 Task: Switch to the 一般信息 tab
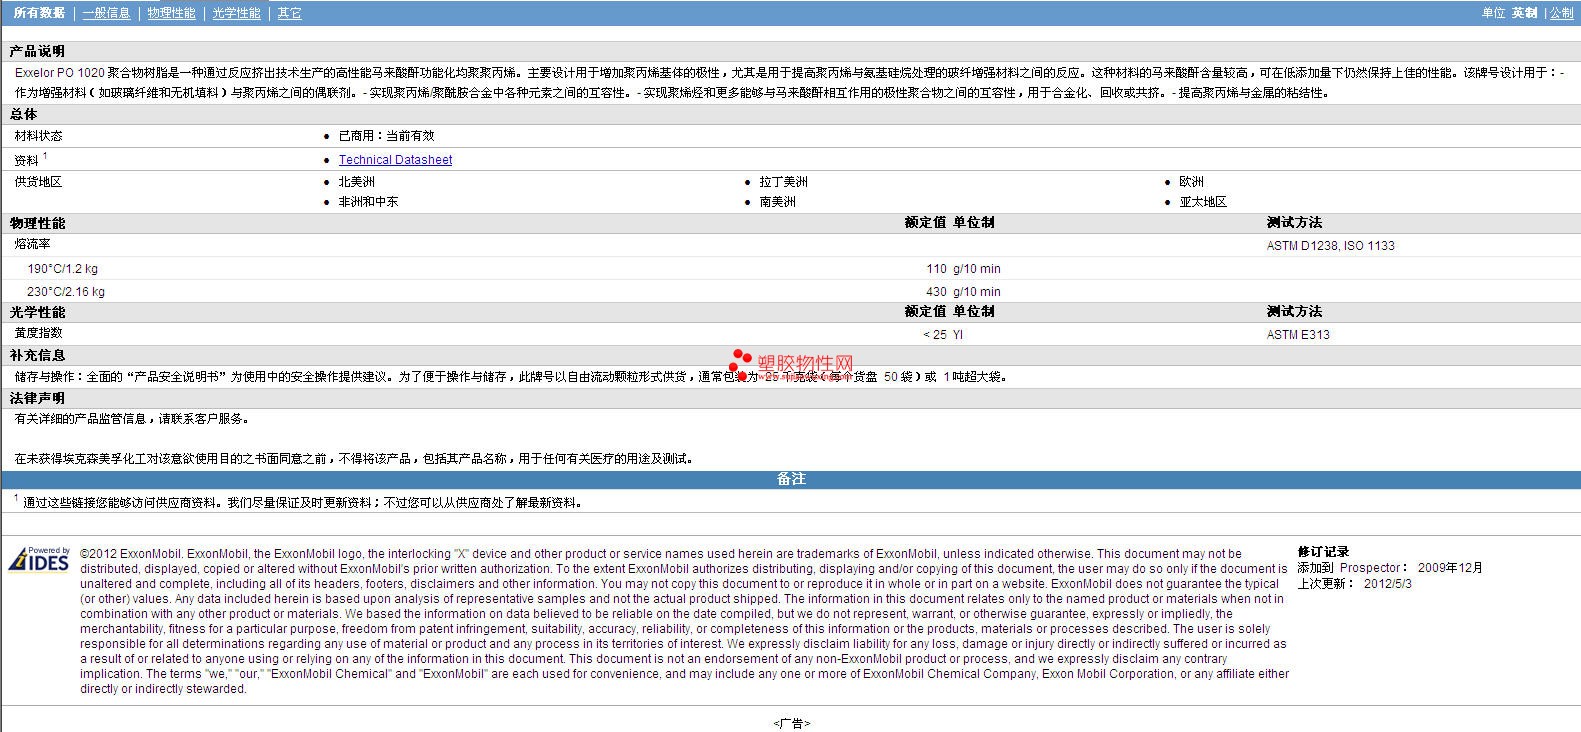pyautogui.click(x=106, y=13)
